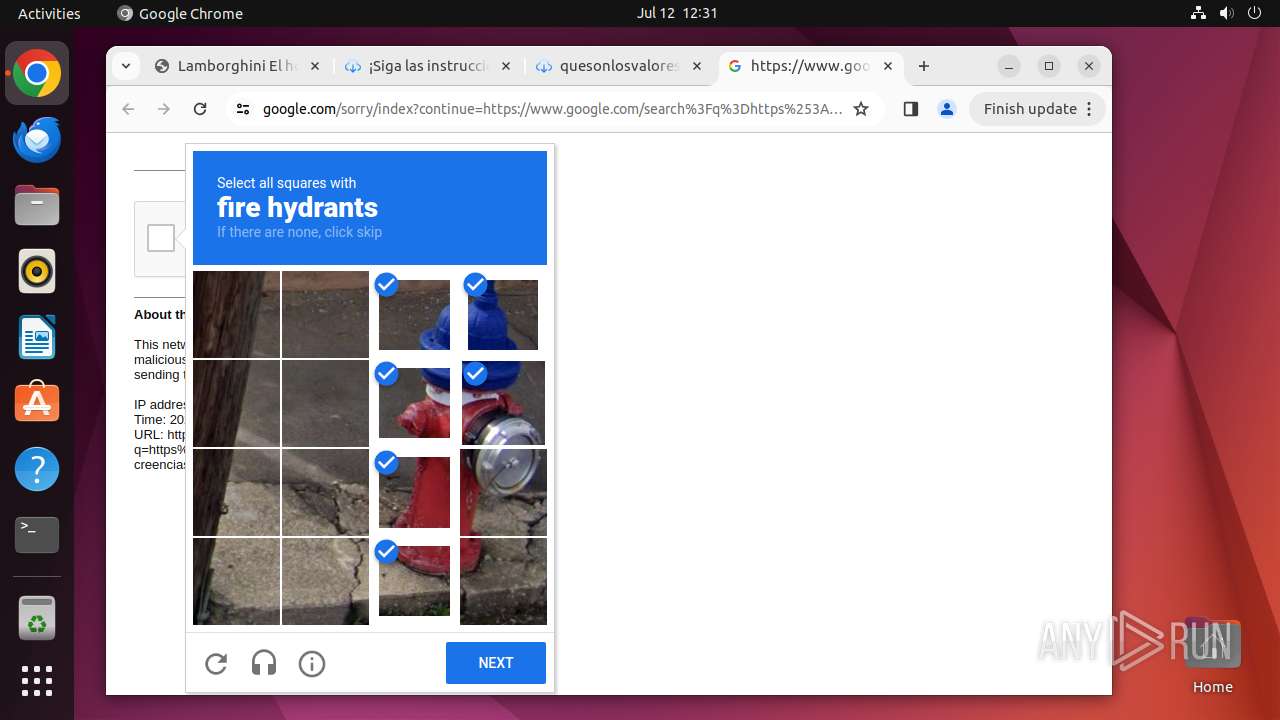1280x720 pixels.
Task: Close the Lamborghini tab
Action: [x=314, y=66]
